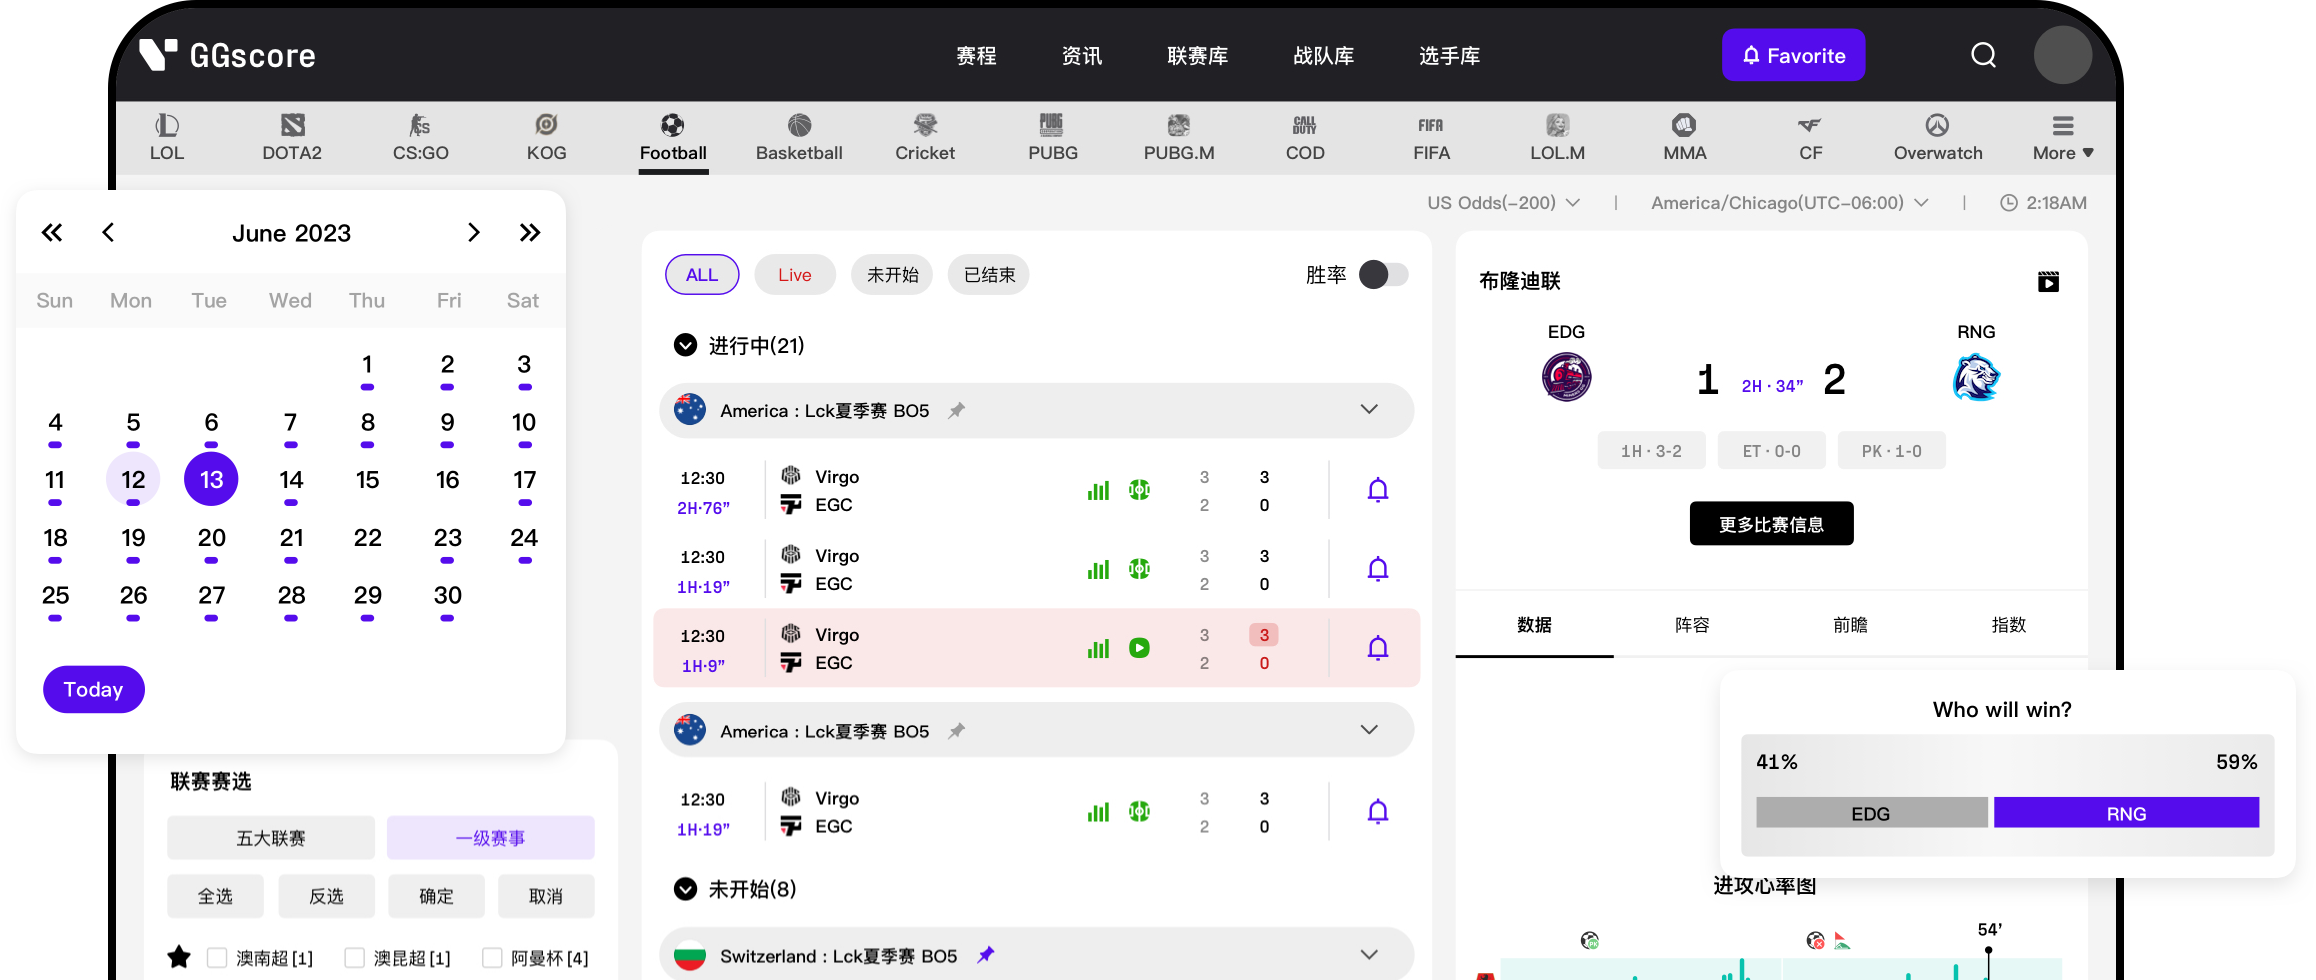This screenshot has height=980, width=2316.
Task: Go to next month in calendar
Action: point(474,233)
